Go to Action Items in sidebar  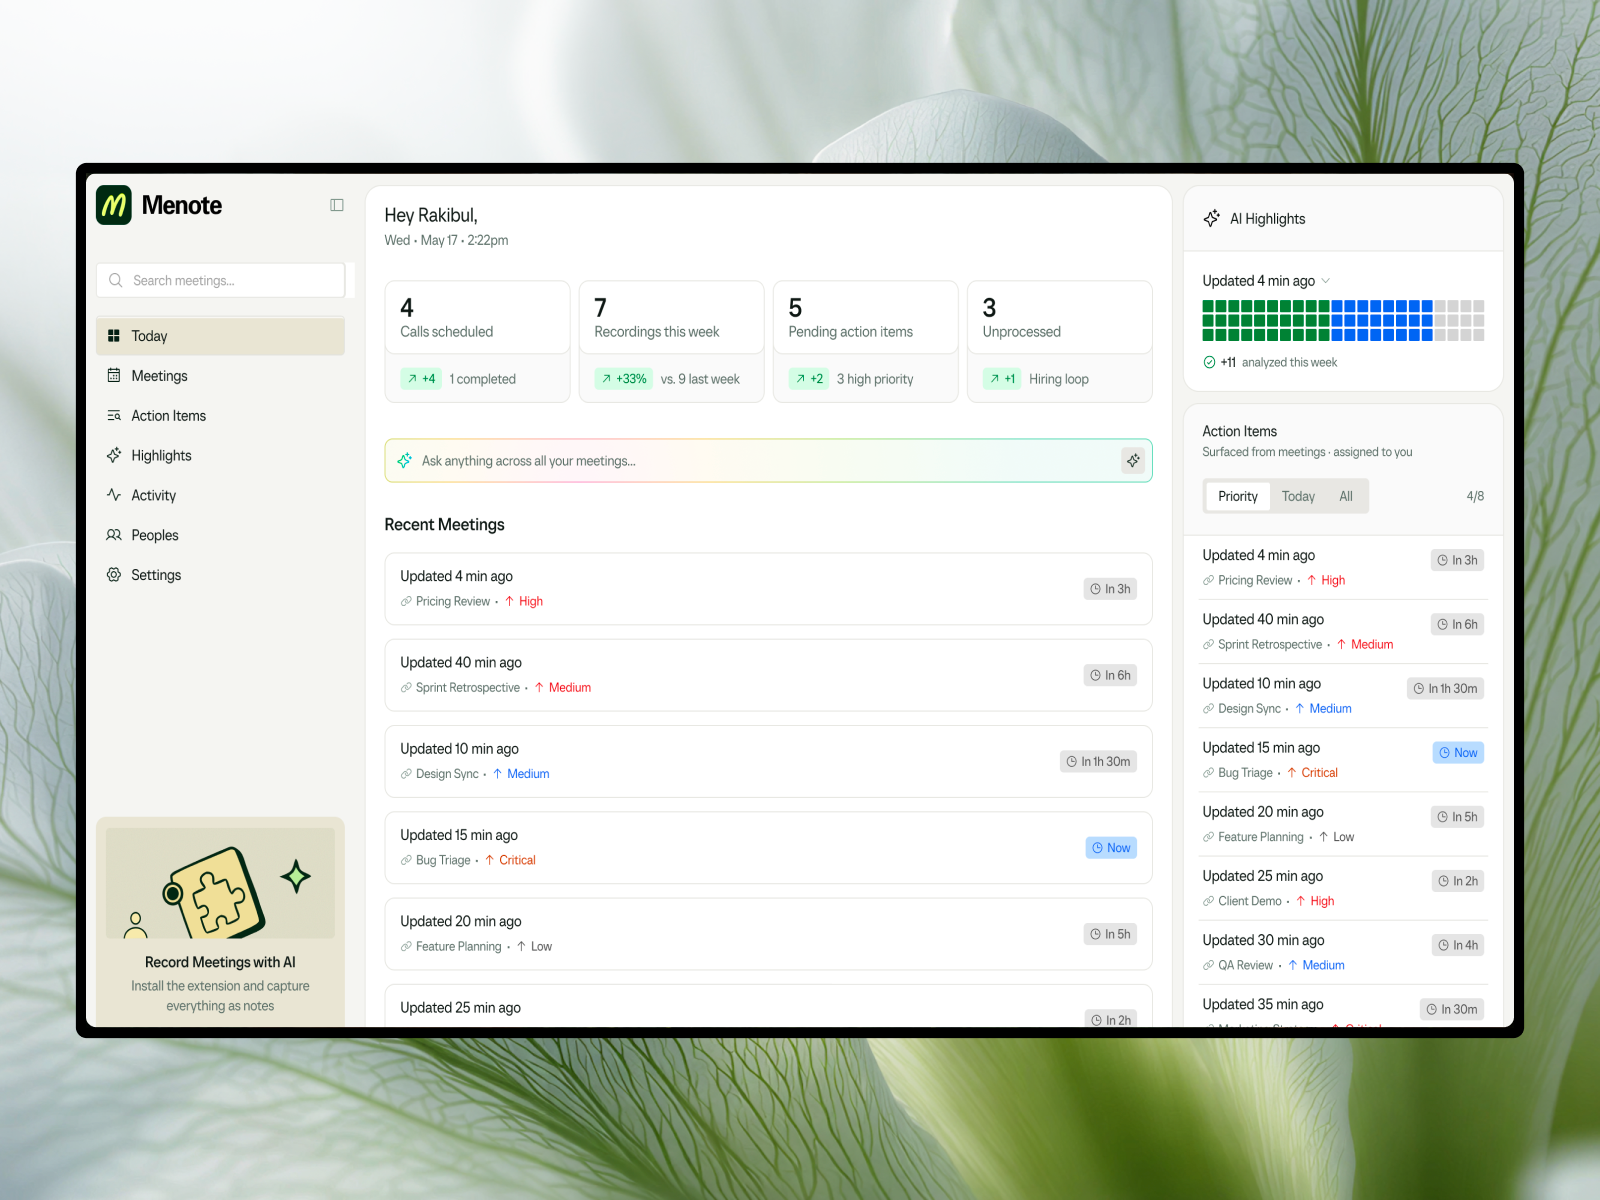click(220, 416)
